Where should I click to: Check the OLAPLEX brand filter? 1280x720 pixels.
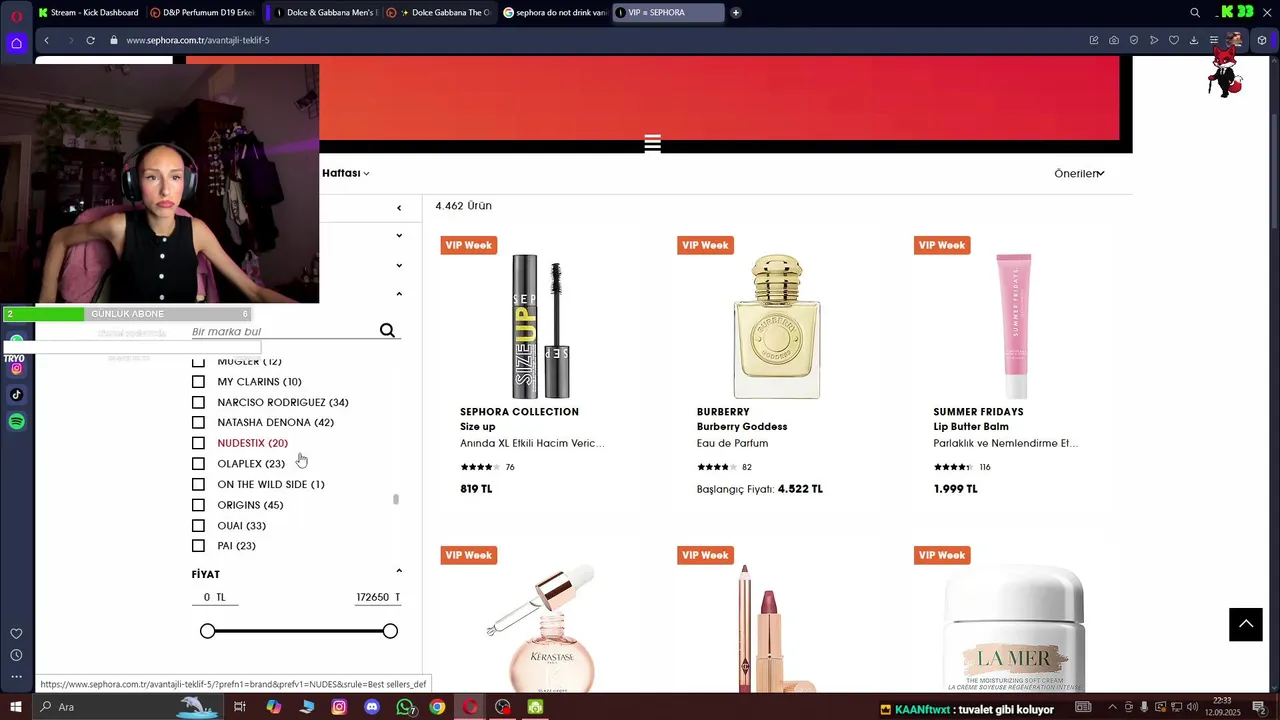(198, 464)
